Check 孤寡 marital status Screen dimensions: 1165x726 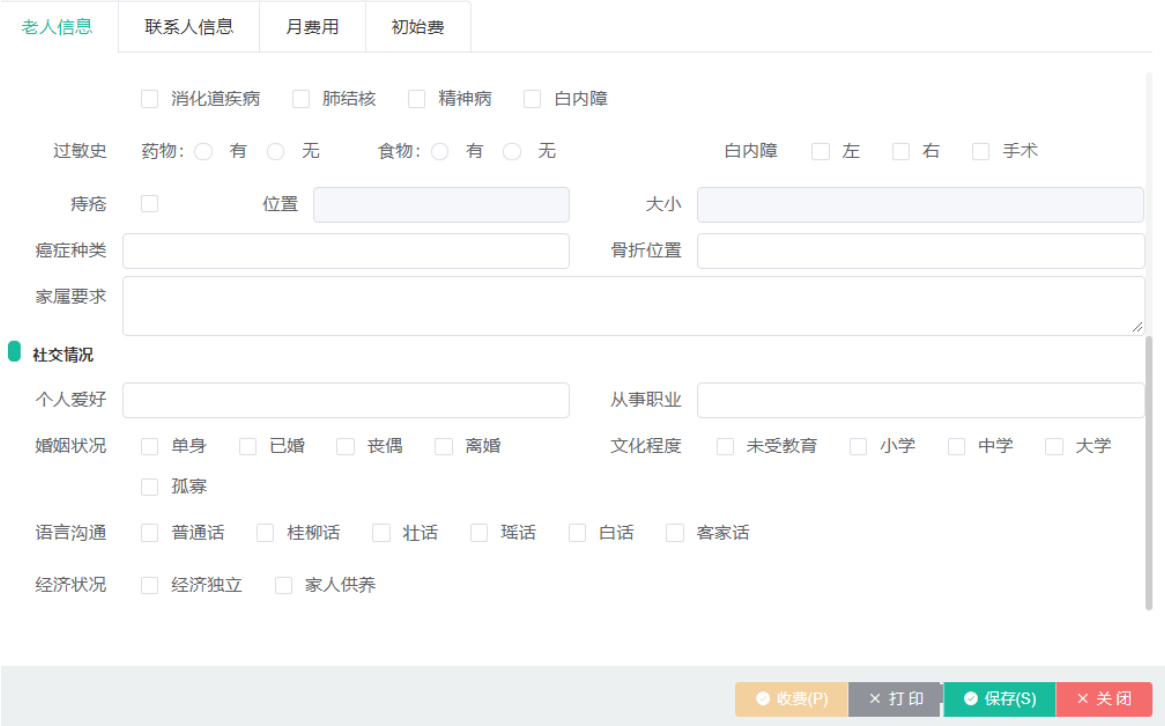(x=149, y=487)
